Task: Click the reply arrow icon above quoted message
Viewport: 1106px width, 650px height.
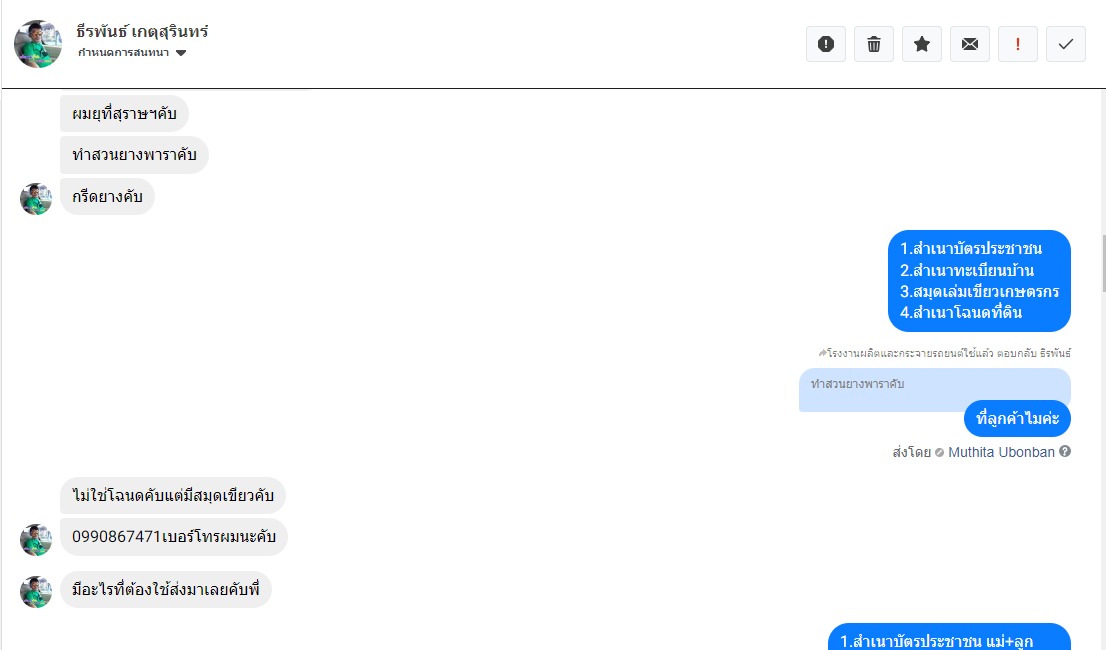Action: tap(822, 352)
